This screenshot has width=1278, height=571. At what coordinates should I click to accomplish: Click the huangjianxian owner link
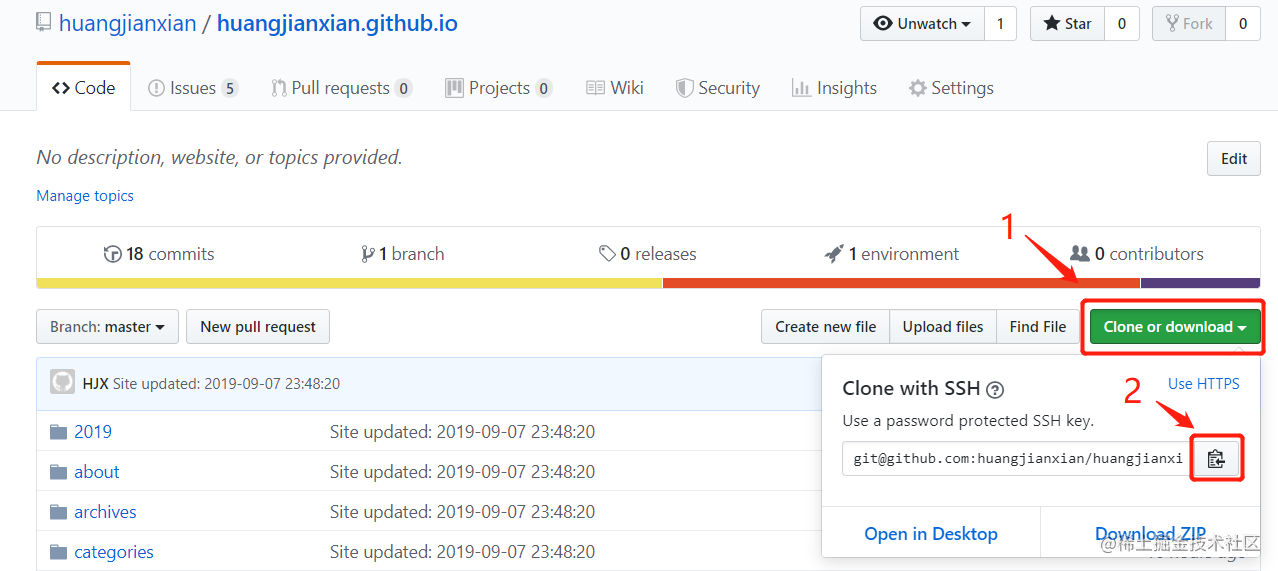pos(128,24)
